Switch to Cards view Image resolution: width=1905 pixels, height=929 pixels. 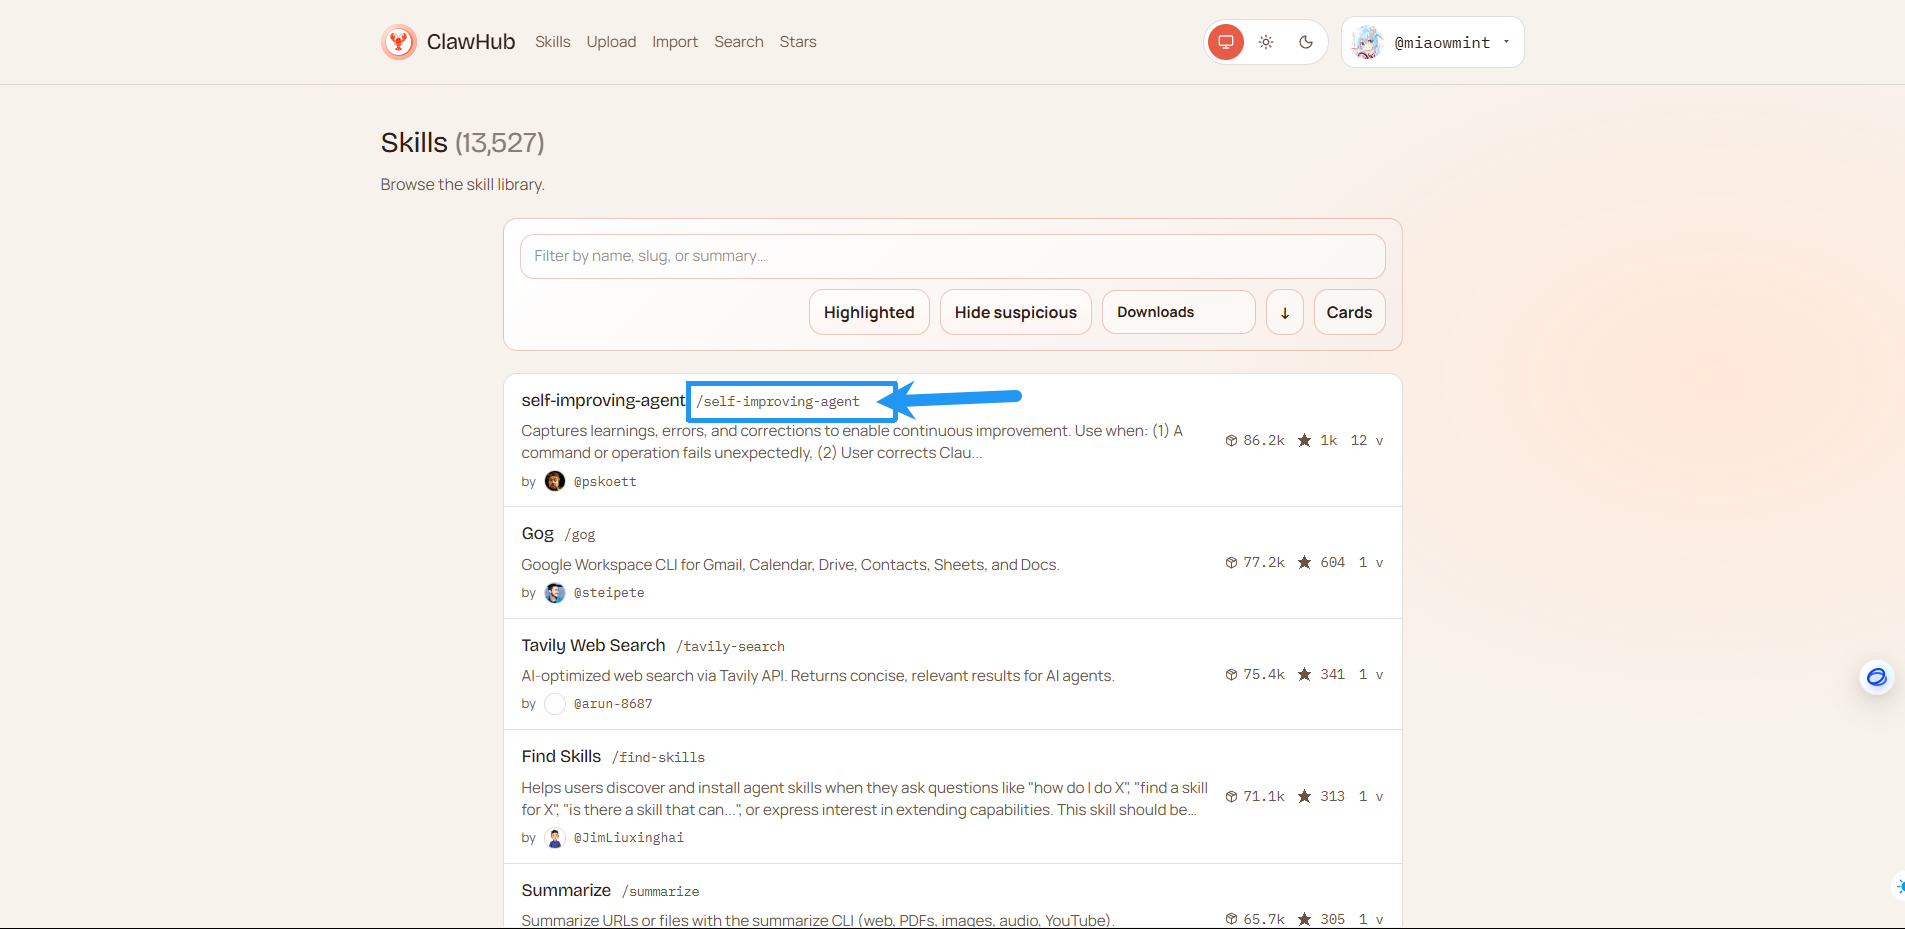coord(1349,312)
